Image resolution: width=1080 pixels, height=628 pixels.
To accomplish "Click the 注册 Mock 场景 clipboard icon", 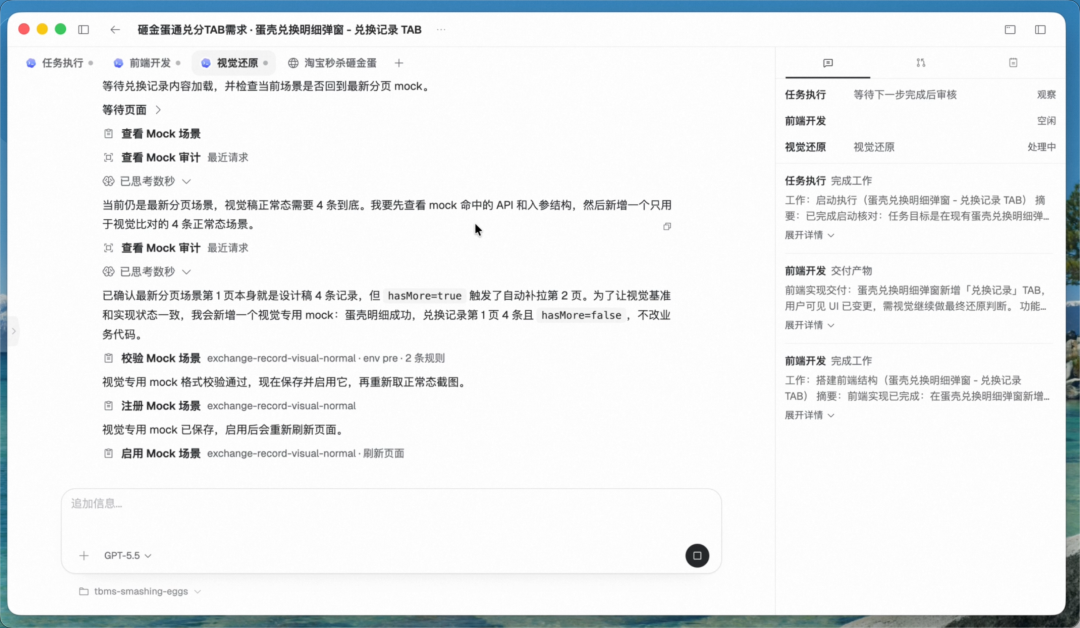I will pyautogui.click(x=108, y=406).
